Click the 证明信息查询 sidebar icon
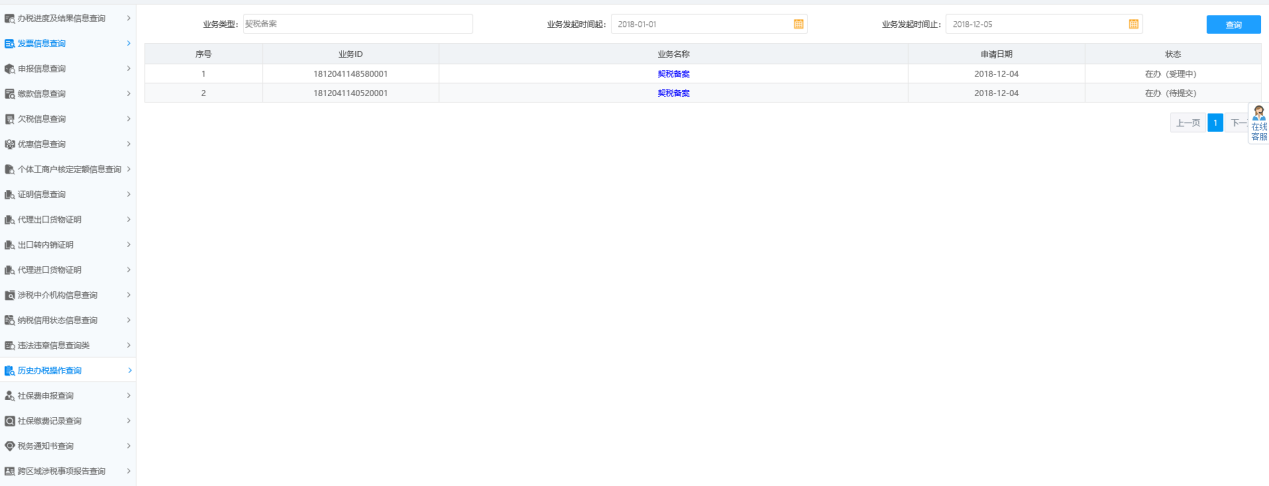This screenshot has height=486, width=1269. (9, 194)
